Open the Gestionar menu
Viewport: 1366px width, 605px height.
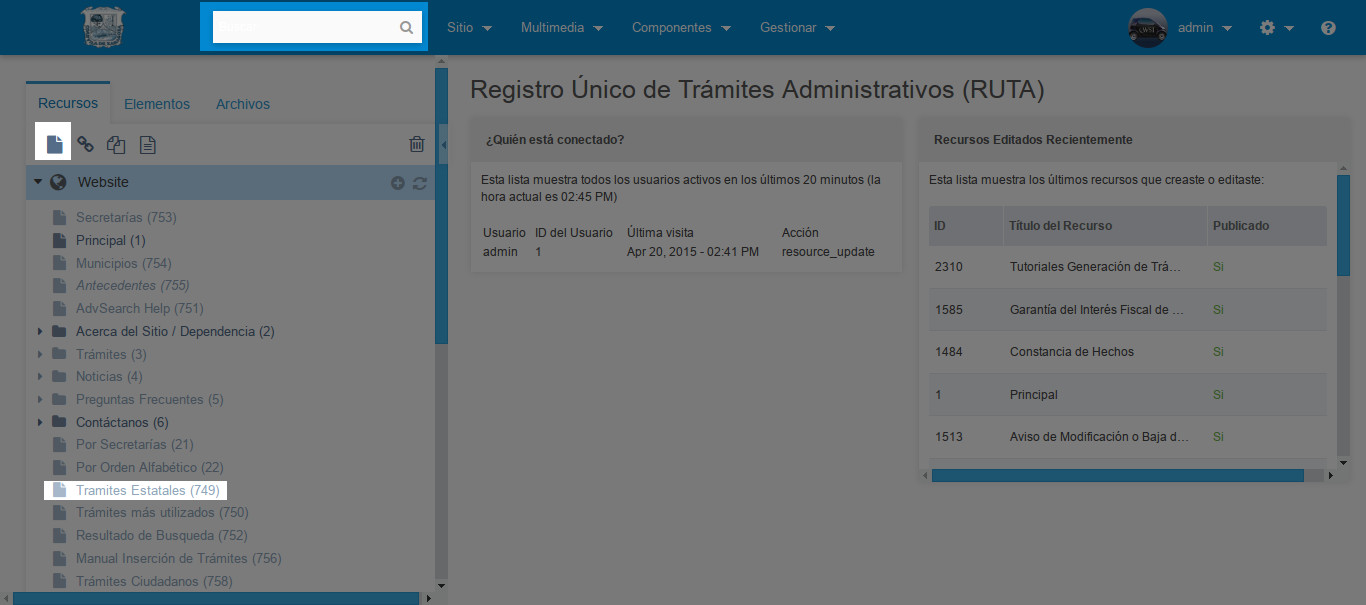pyautogui.click(x=797, y=28)
